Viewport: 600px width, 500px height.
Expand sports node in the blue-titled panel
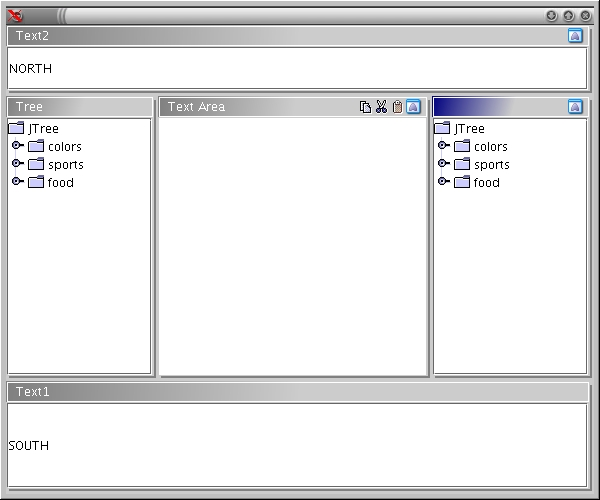click(443, 163)
